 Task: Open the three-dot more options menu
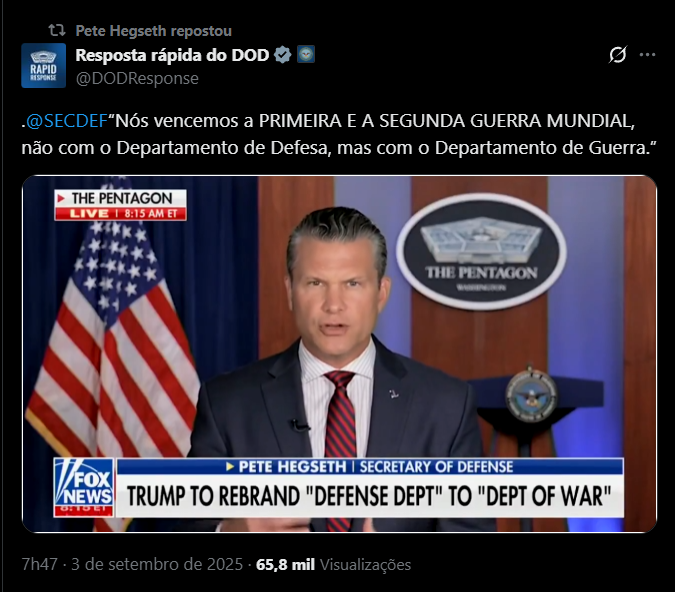click(647, 55)
